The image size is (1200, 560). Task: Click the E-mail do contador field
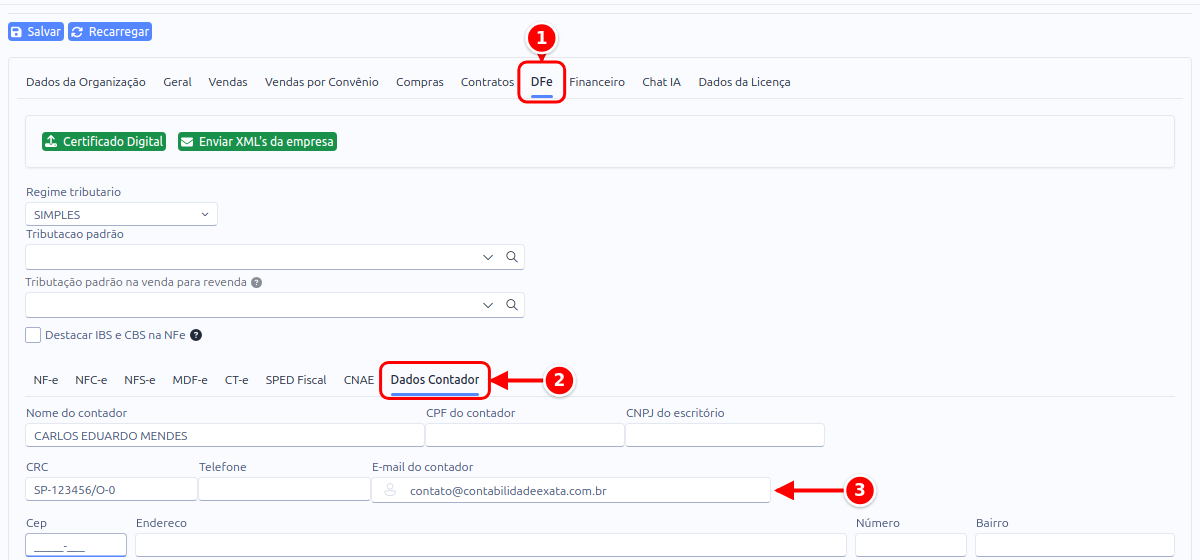[x=571, y=490]
